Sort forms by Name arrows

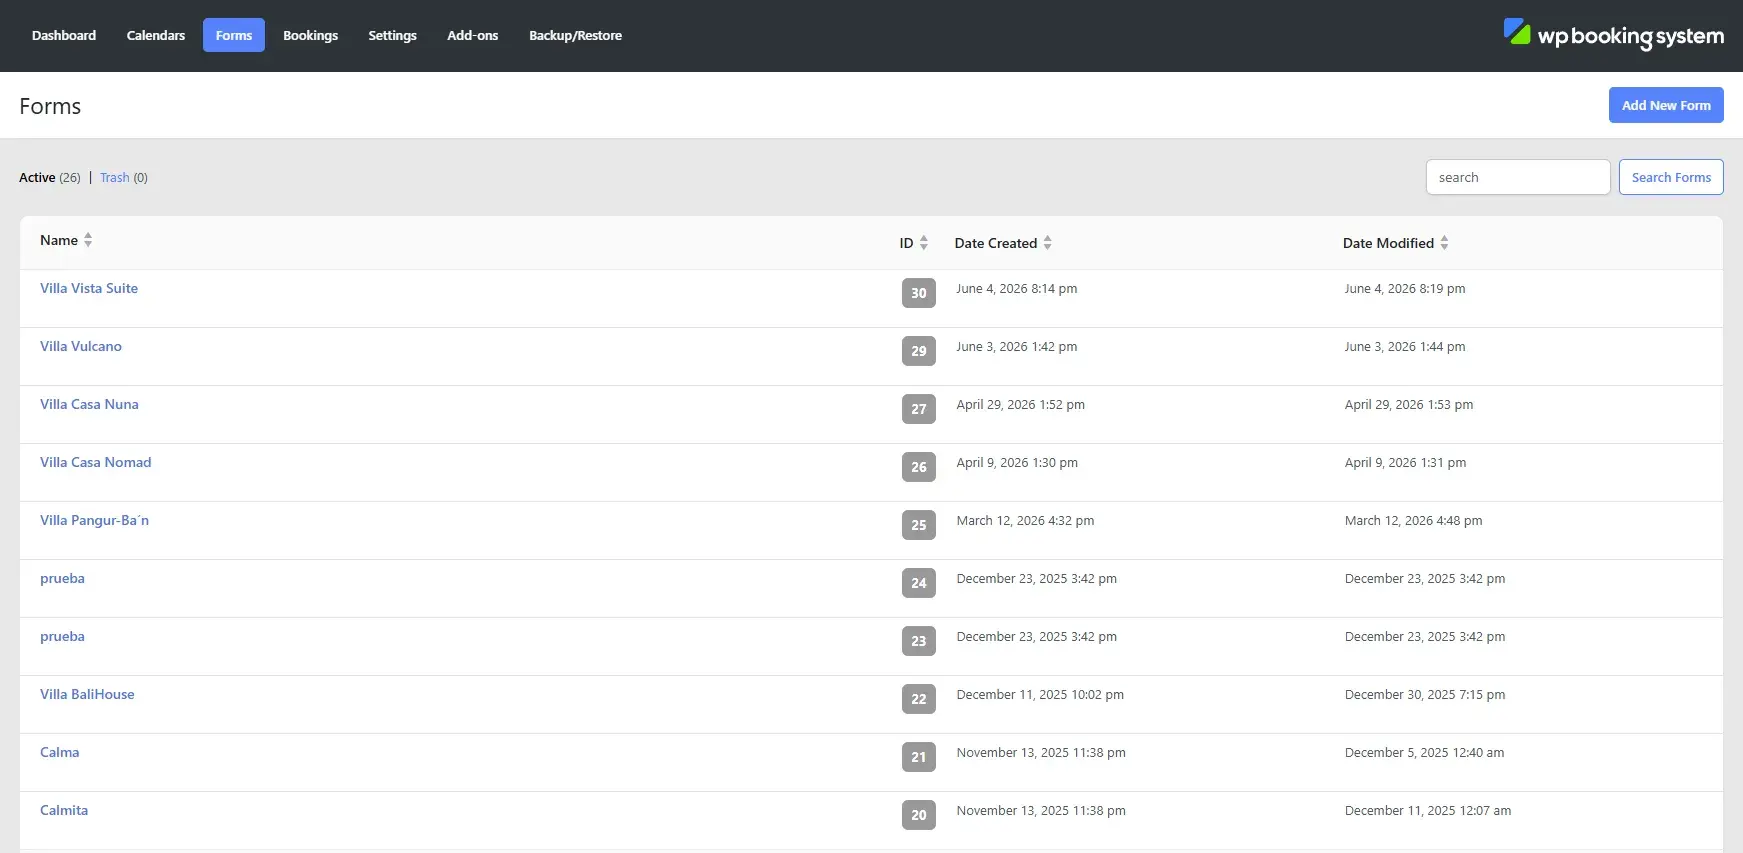88,240
